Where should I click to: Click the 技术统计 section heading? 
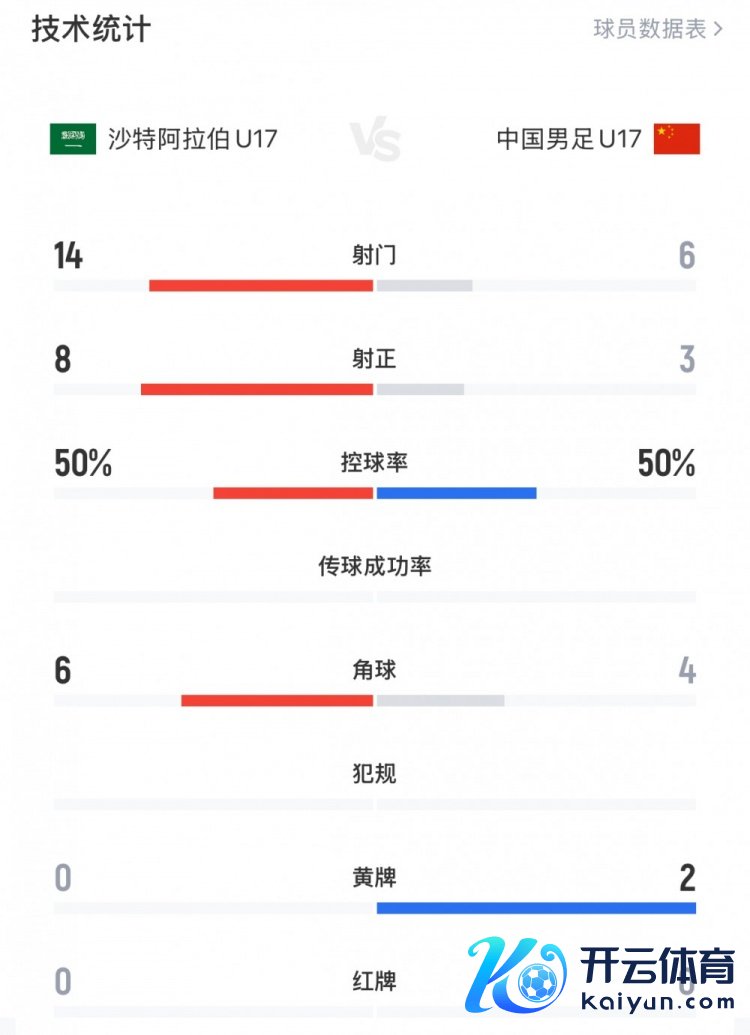pos(91,29)
